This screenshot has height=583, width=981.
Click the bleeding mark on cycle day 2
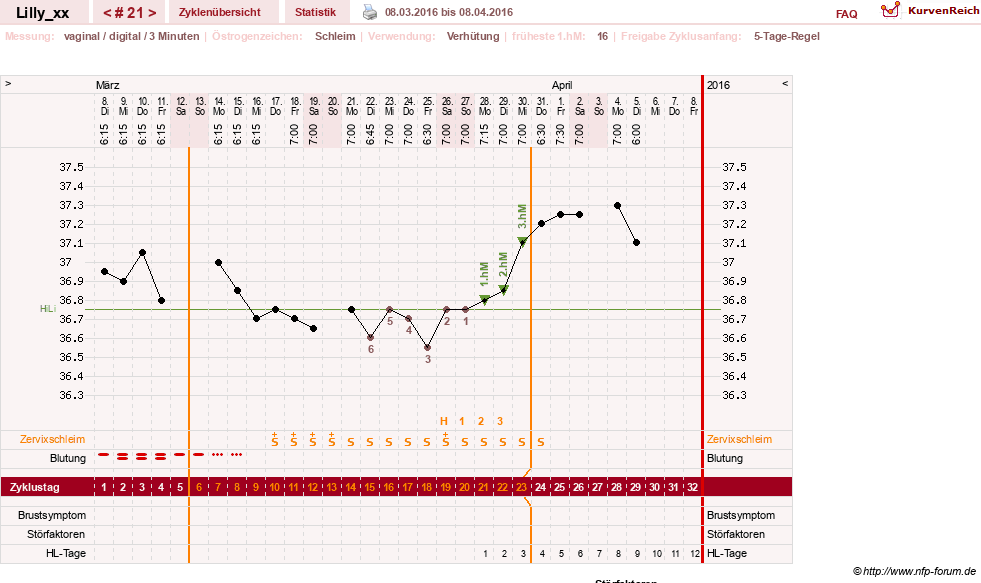pos(123,457)
